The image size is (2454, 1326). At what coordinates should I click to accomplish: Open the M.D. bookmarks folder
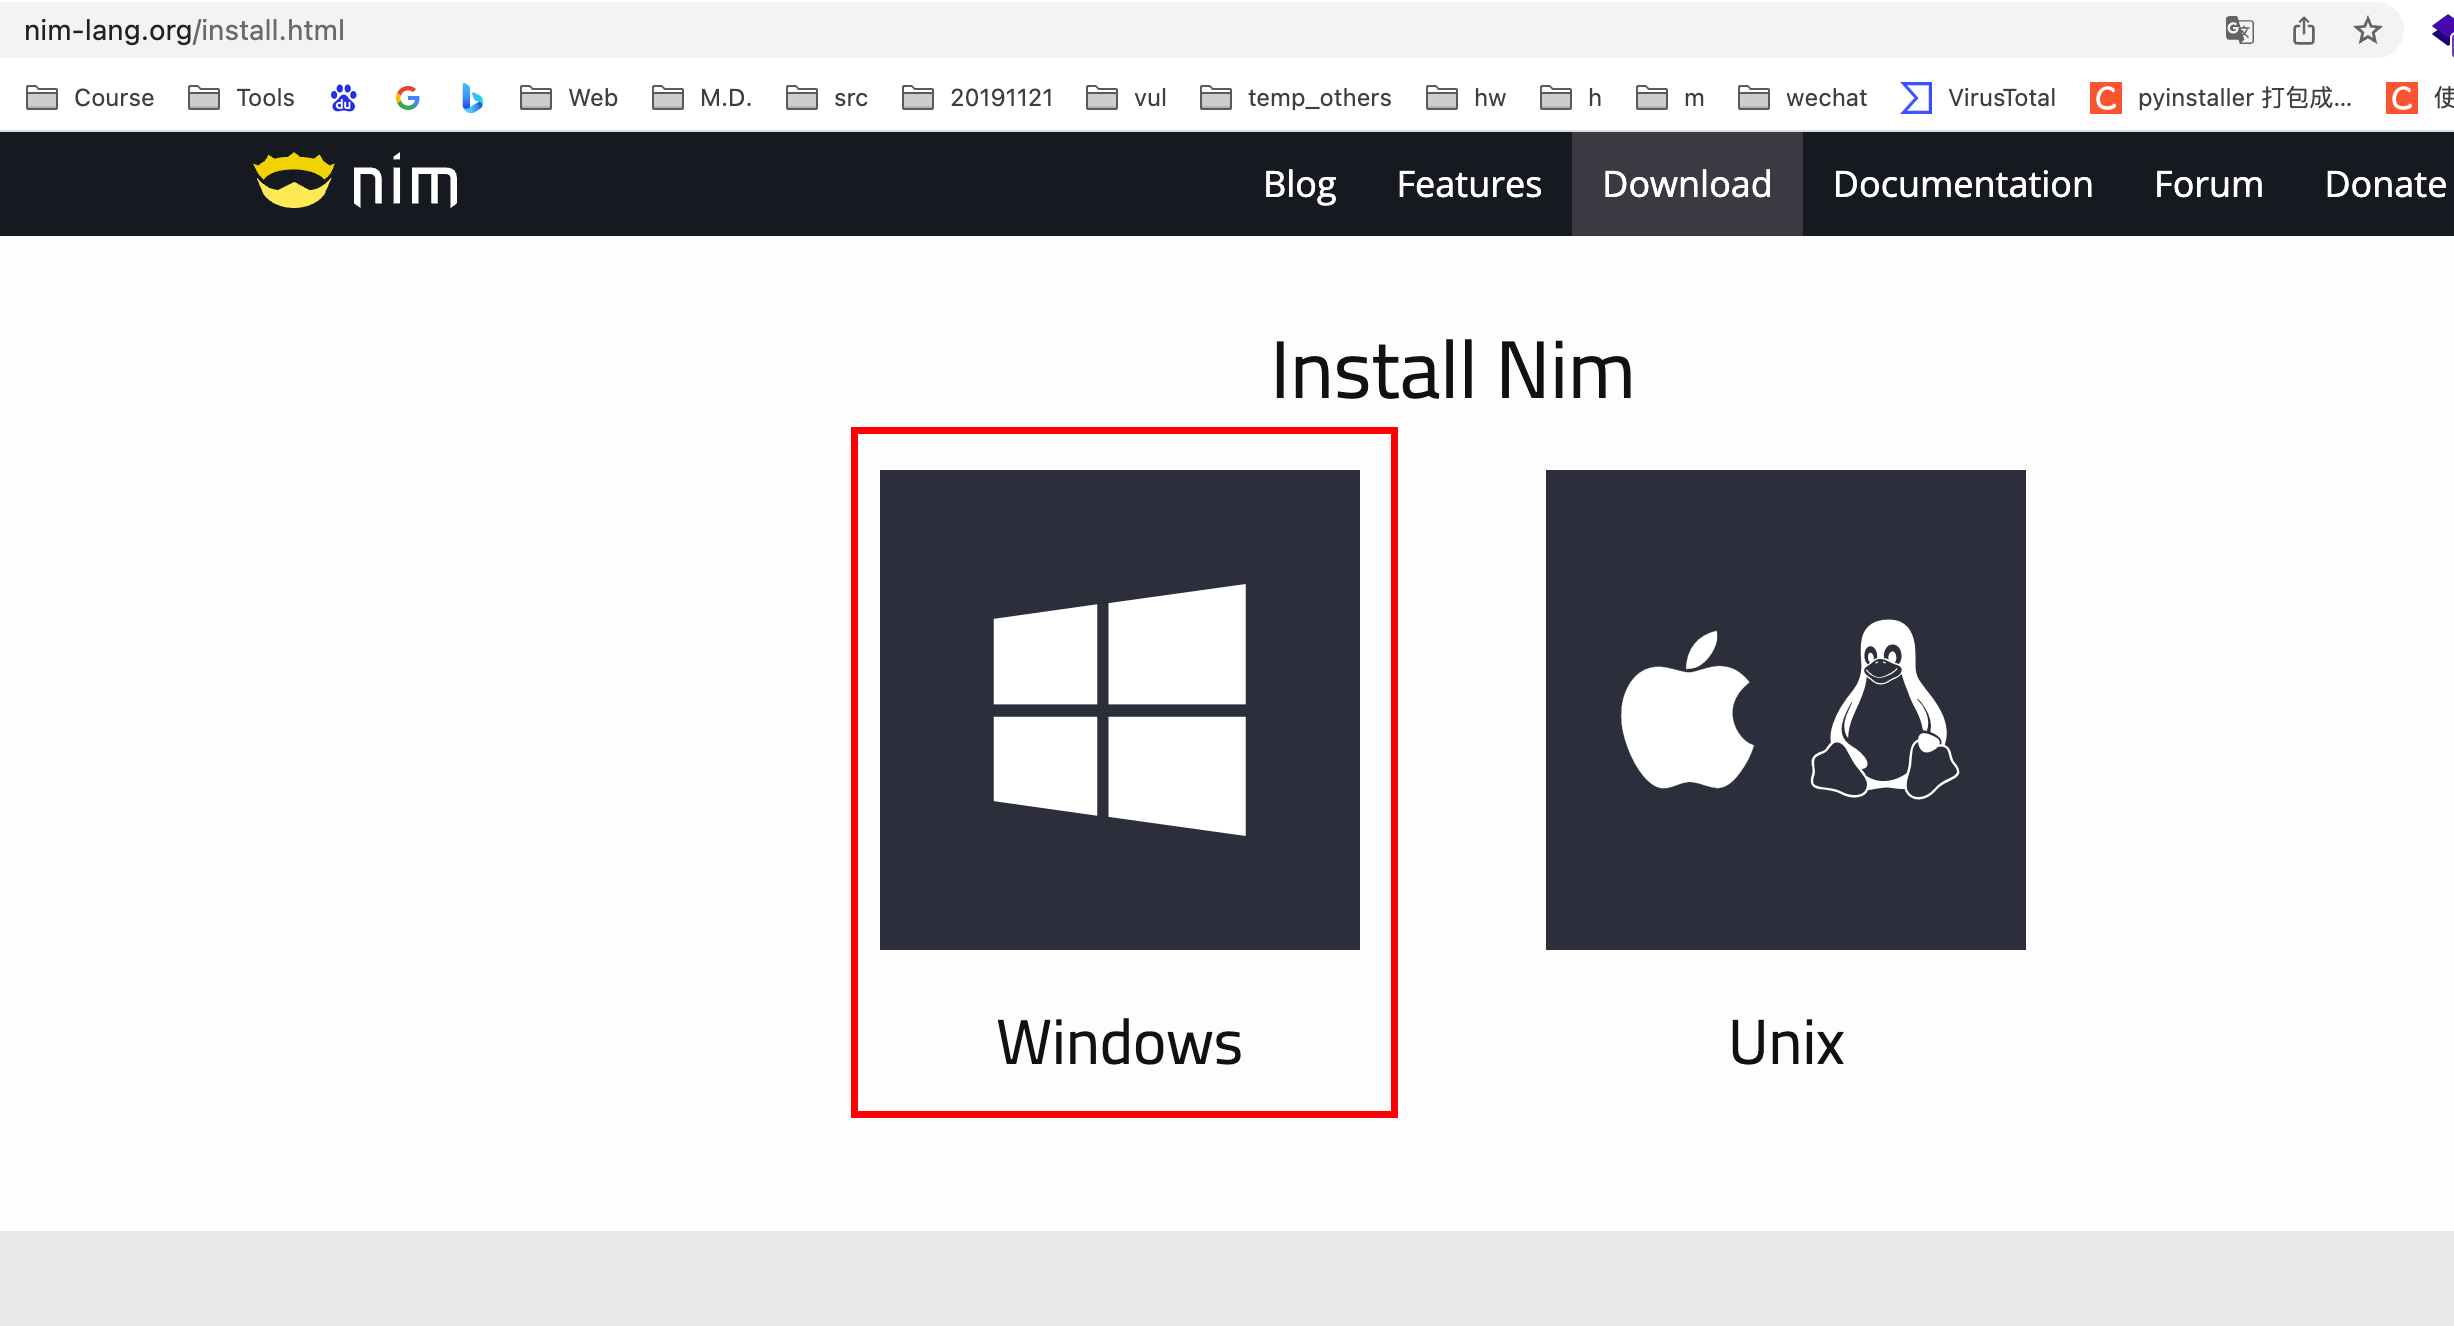pos(701,97)
